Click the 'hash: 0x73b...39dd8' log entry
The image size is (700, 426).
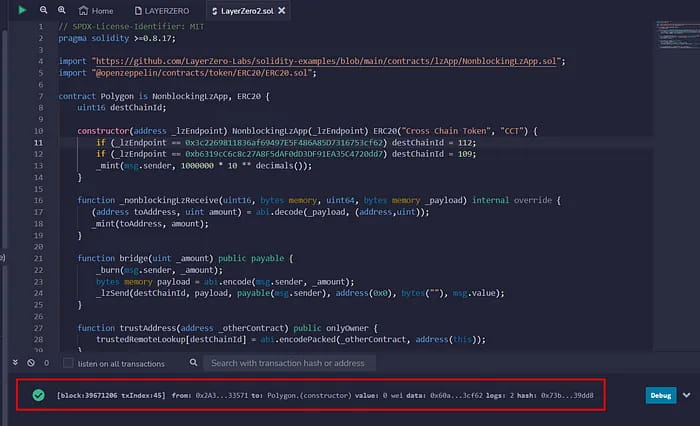point(555,395)
